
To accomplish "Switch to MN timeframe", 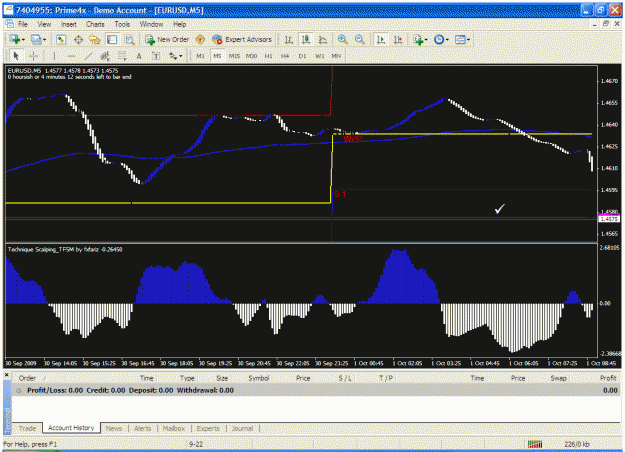I will [336, 56].
